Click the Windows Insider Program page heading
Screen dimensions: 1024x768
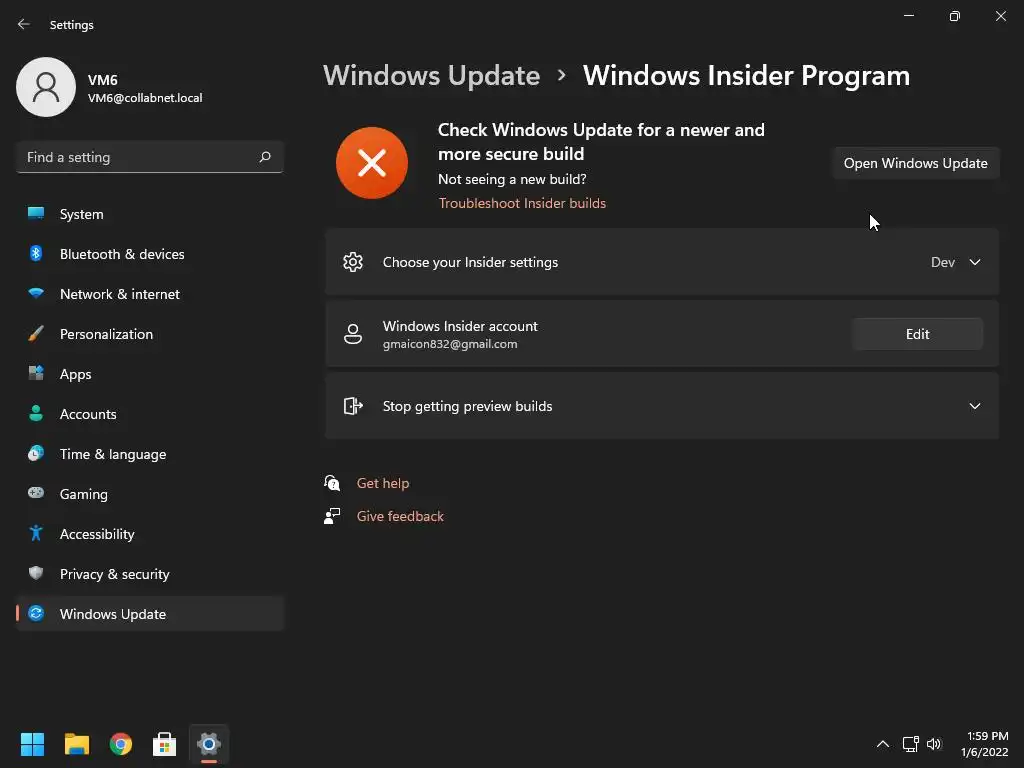click(x=746, y=75)
